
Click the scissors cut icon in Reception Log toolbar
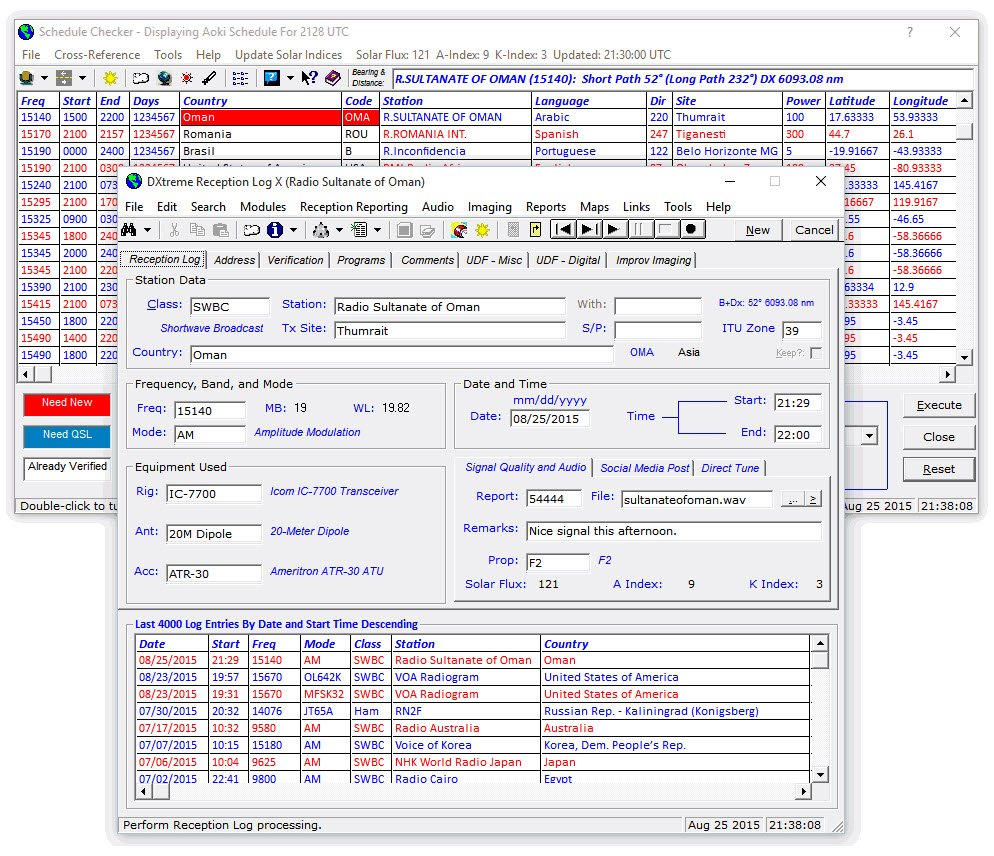coord(174,230)
